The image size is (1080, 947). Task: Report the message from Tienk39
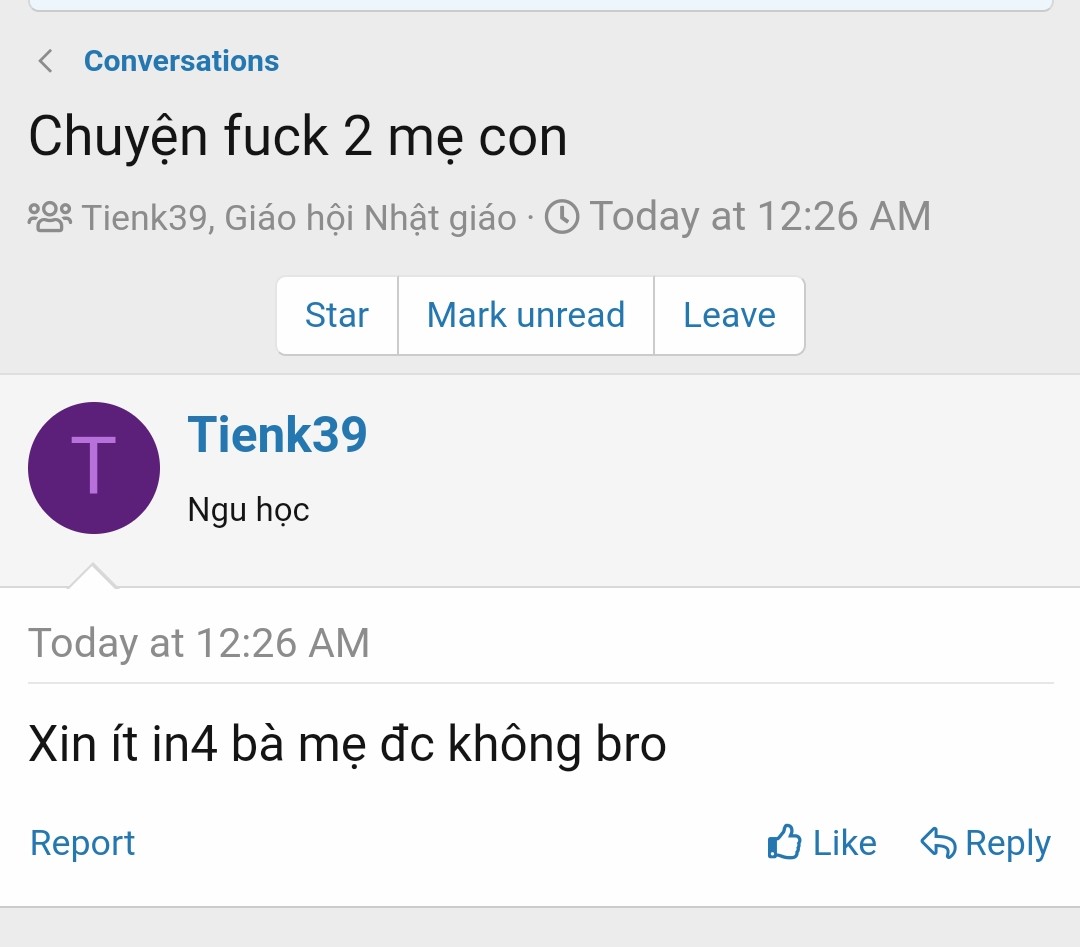pos(82,843)
